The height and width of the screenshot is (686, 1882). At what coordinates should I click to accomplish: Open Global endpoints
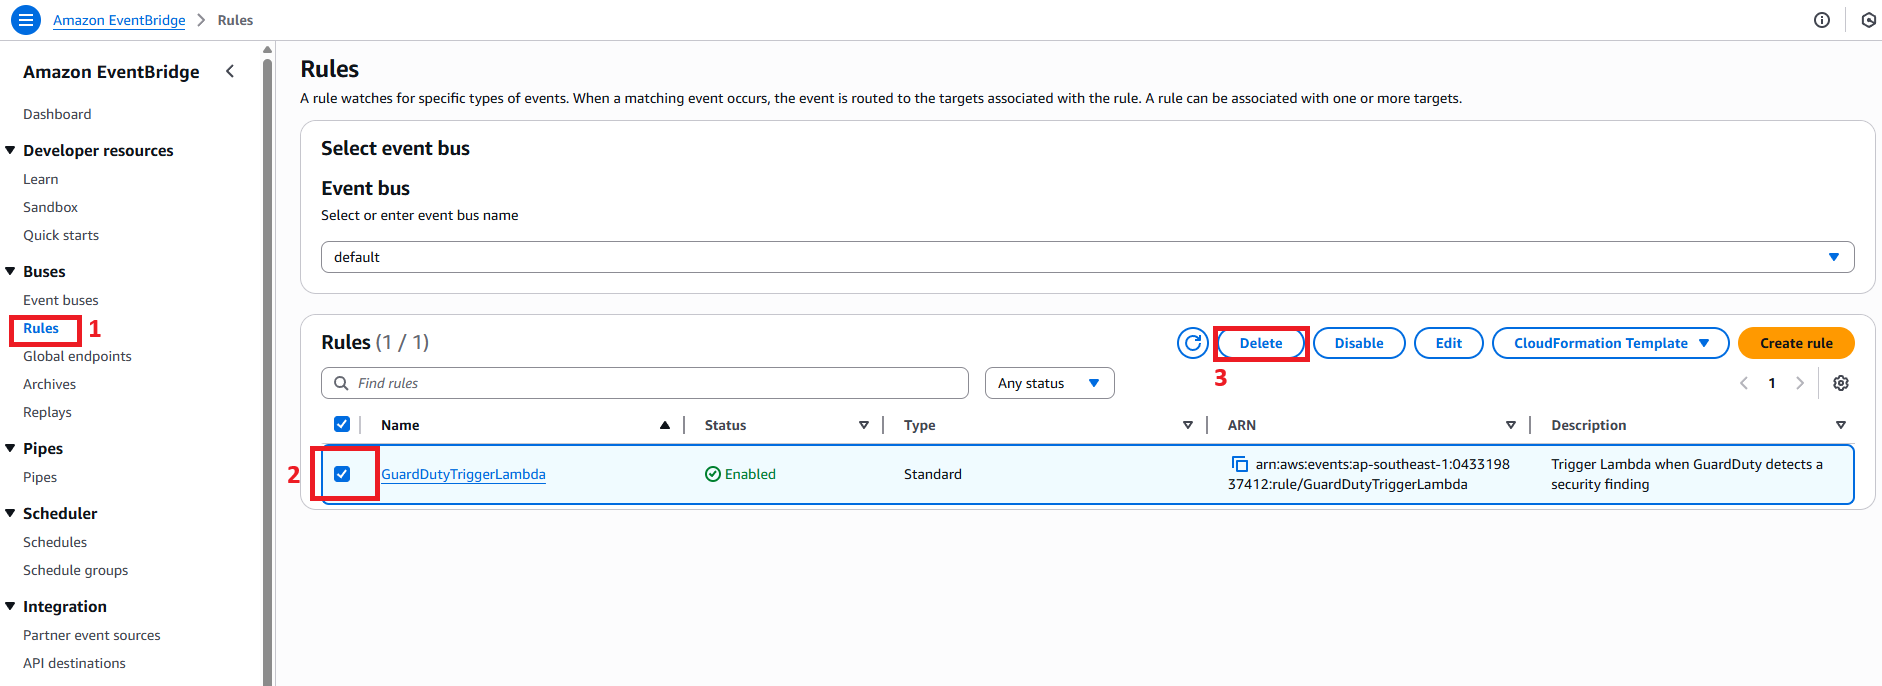[x=77, y=356]
